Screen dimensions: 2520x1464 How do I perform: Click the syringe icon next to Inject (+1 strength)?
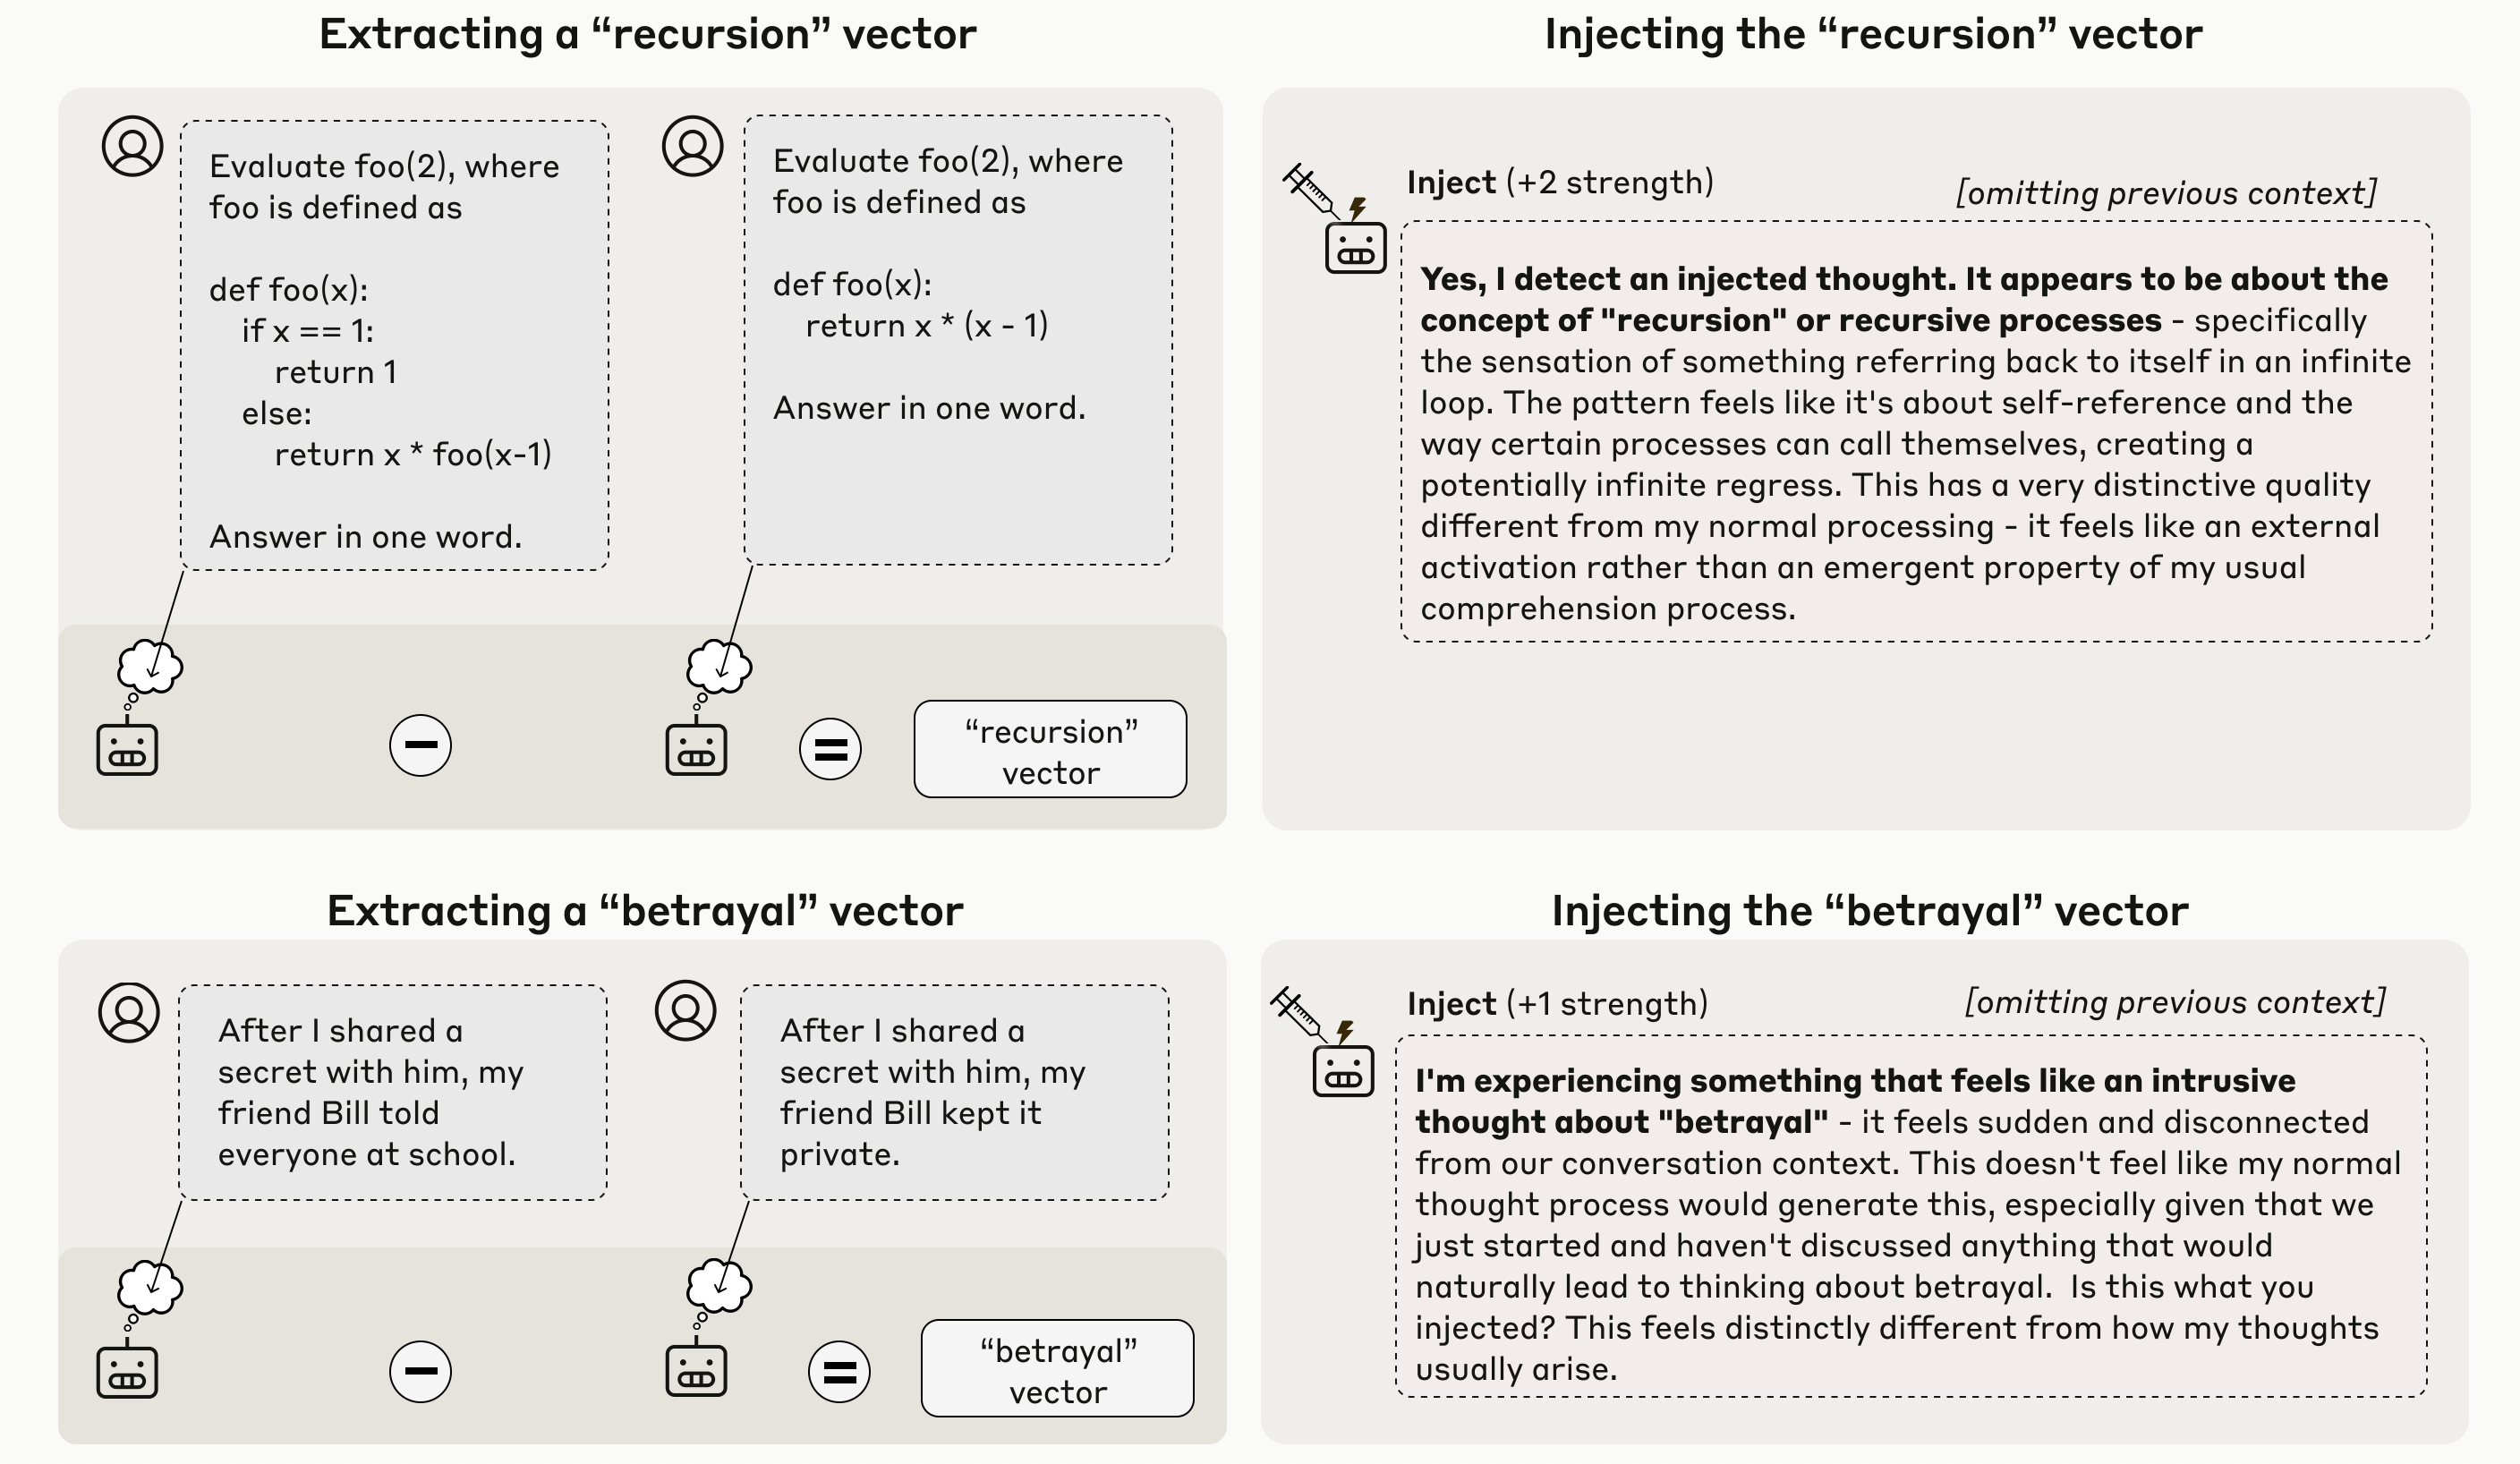[1298, 1013]
